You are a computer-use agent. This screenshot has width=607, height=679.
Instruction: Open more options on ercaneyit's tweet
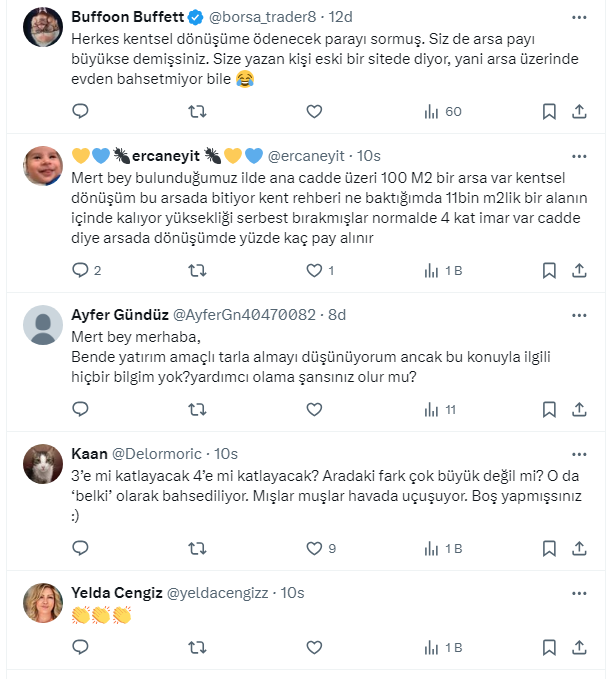[579, 156]
